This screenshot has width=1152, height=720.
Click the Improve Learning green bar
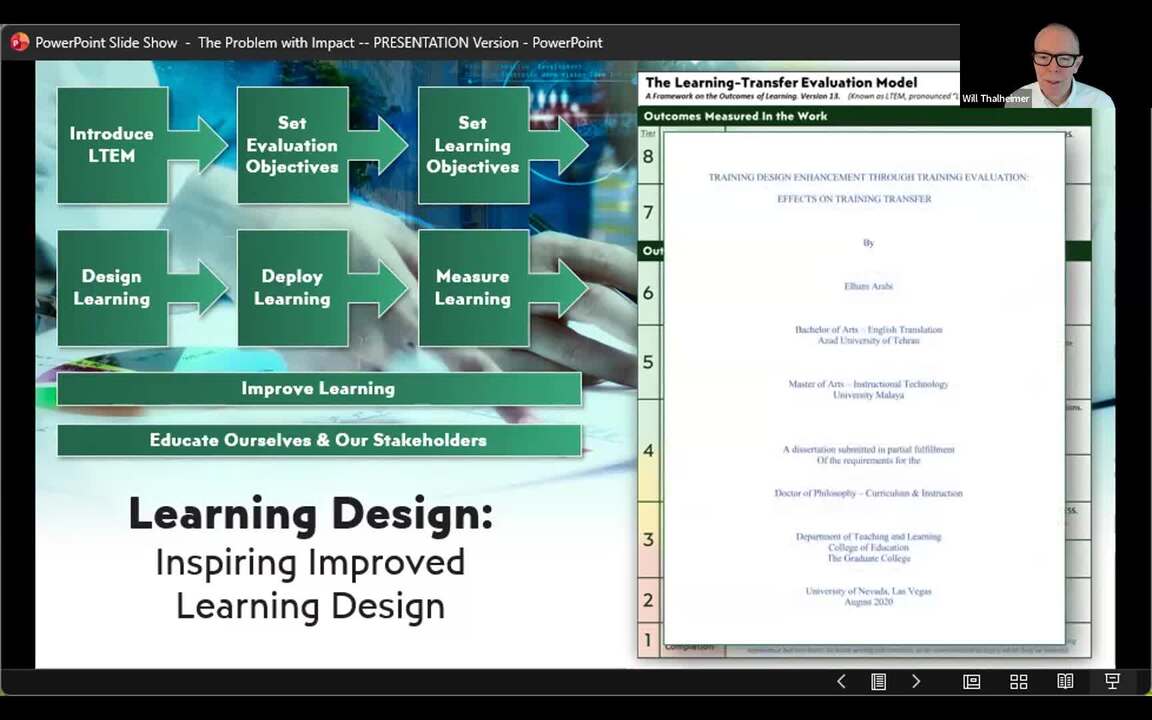(318, 389)
